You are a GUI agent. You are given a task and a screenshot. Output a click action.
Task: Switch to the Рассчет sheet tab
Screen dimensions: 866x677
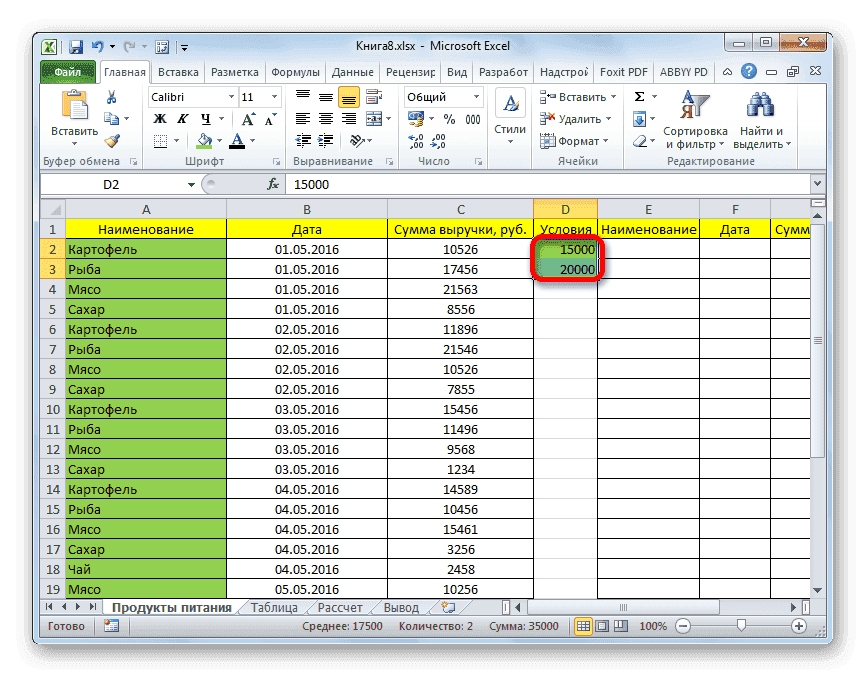338,606
